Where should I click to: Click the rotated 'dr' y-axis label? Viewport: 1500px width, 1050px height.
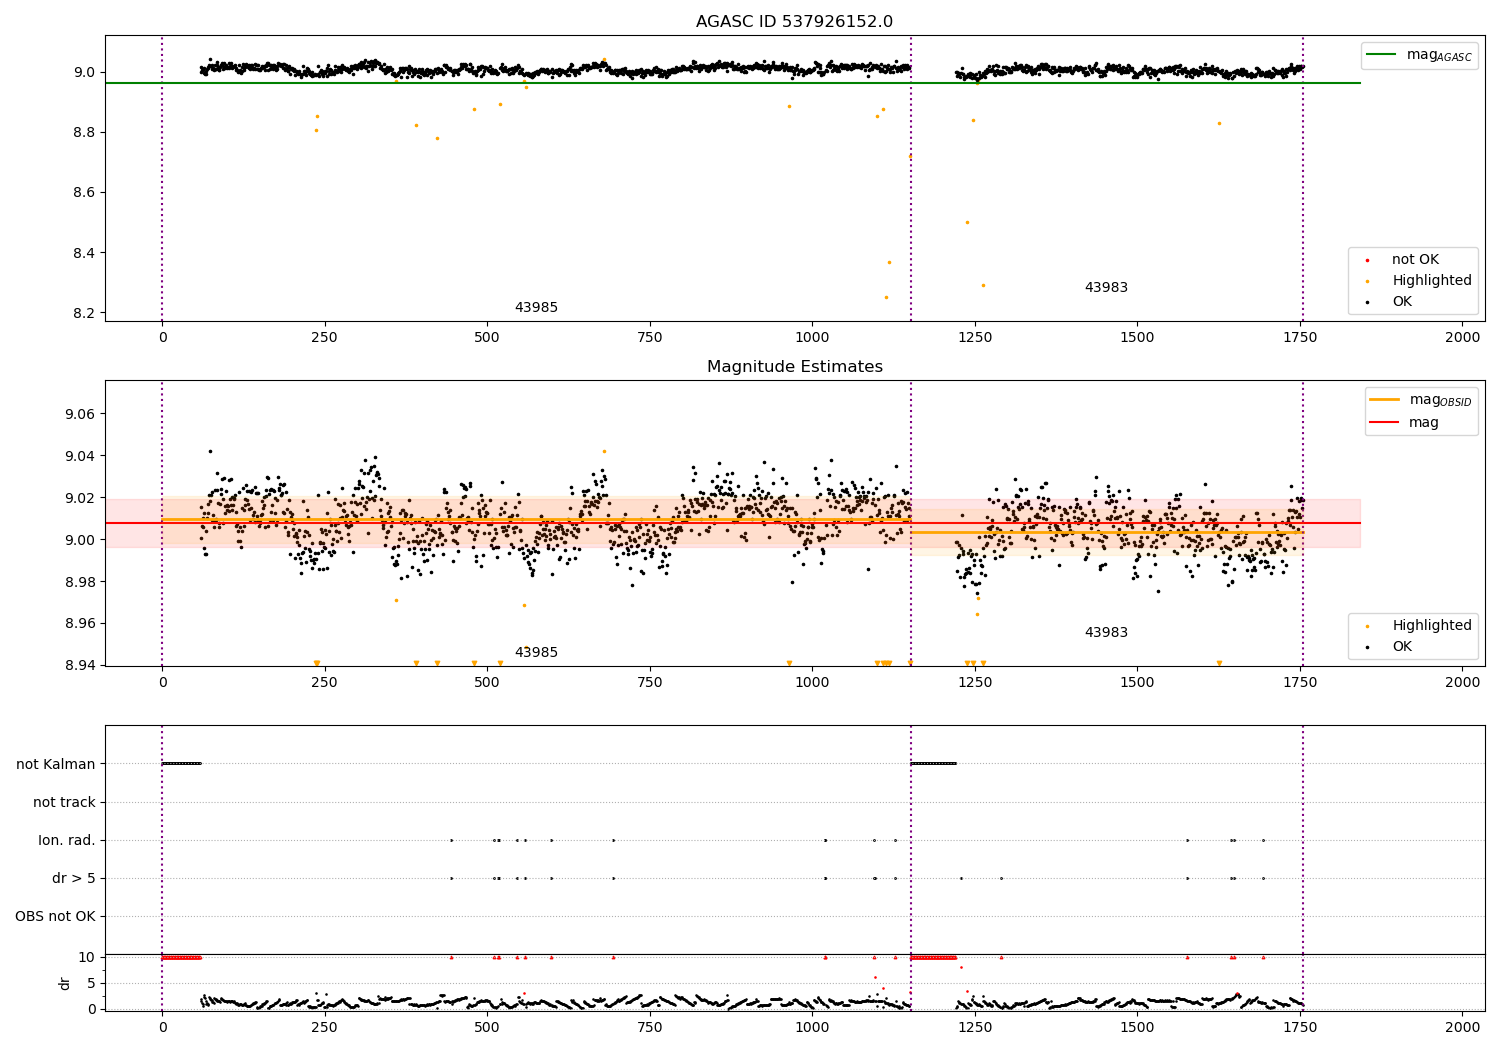pyautogui.click(x=65, y=983)
